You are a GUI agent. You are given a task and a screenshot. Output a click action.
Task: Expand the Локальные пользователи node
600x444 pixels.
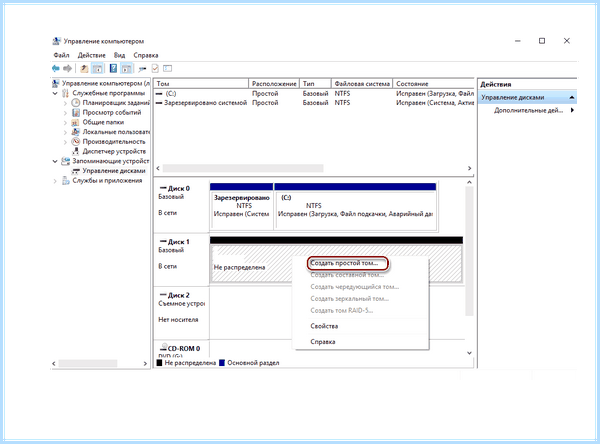coord(65,132)
